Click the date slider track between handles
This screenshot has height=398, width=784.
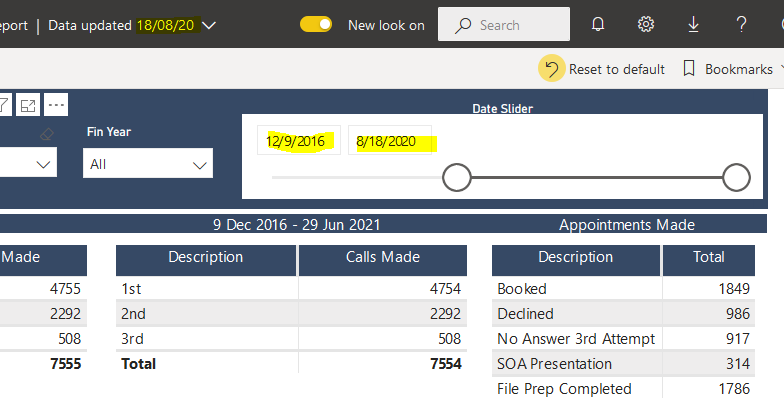596,177
